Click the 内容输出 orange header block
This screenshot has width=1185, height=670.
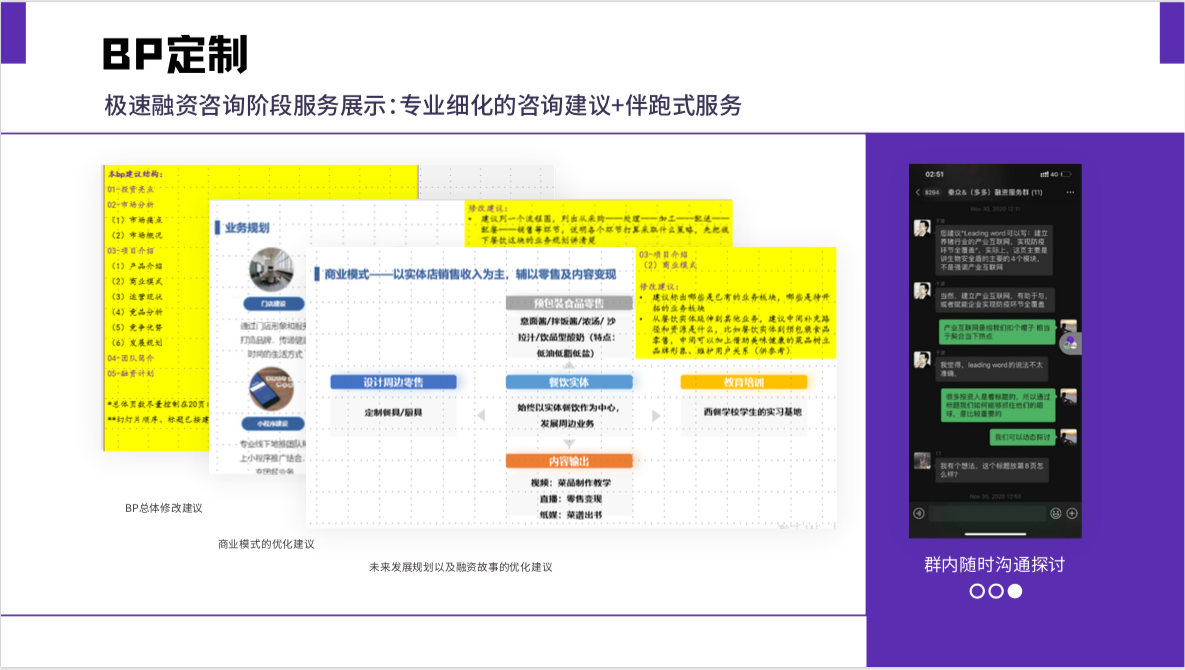pos(569,461)
